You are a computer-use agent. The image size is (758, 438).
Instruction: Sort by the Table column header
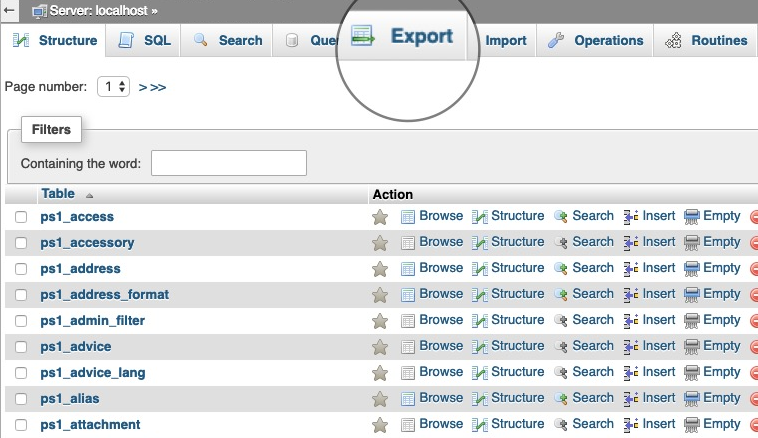pos(58,194)
